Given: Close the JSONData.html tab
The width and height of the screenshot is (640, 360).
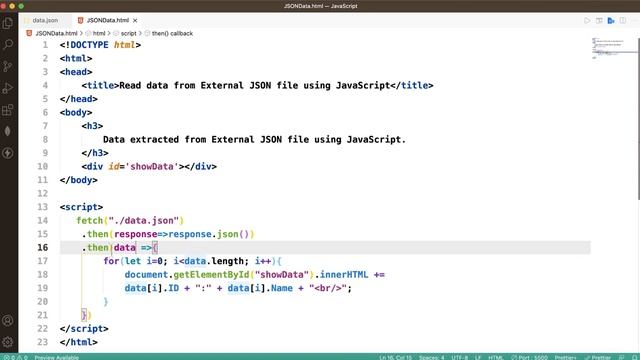Looking at the screenshot, I should point(135,20).
